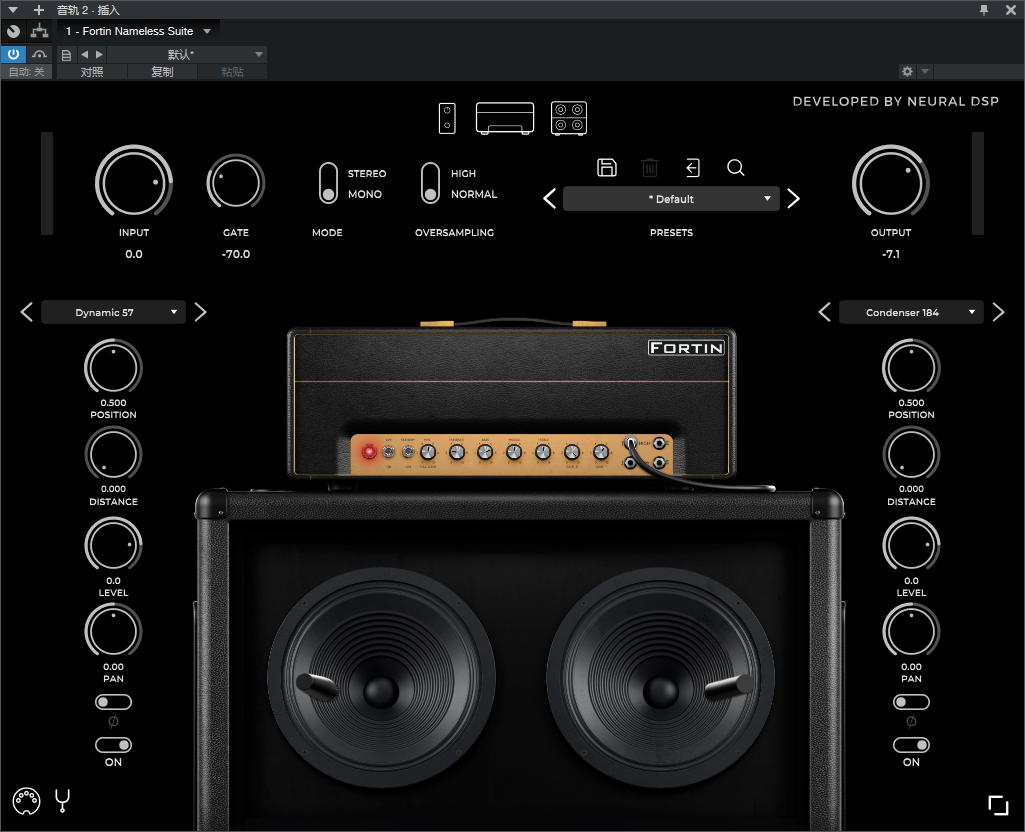
Task: Load next host preset arrow
Action: pos(99,55)
